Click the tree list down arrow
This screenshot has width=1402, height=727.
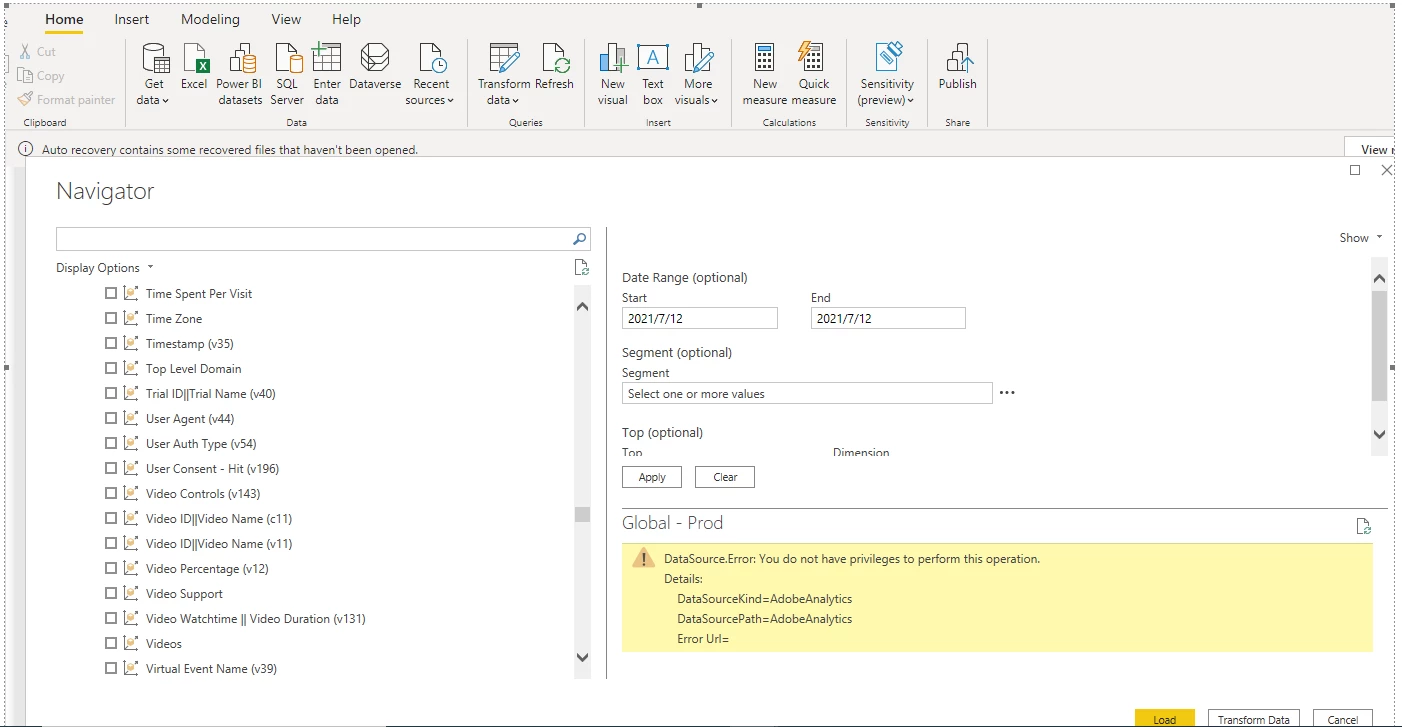(582, 657)
